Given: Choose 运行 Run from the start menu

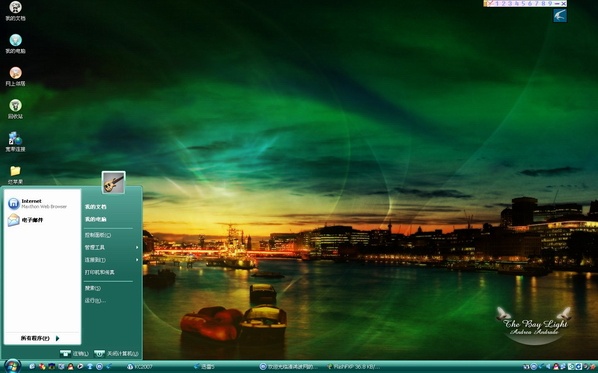Looking at the screenshot, I should click(95, 301).
